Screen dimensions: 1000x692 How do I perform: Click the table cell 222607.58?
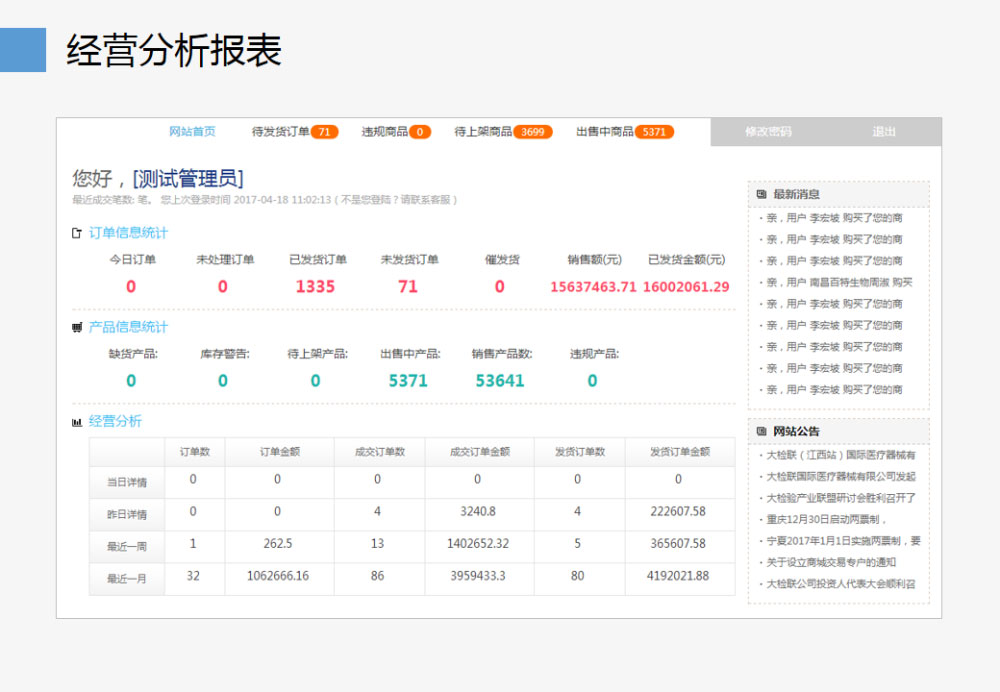point(678,512)
